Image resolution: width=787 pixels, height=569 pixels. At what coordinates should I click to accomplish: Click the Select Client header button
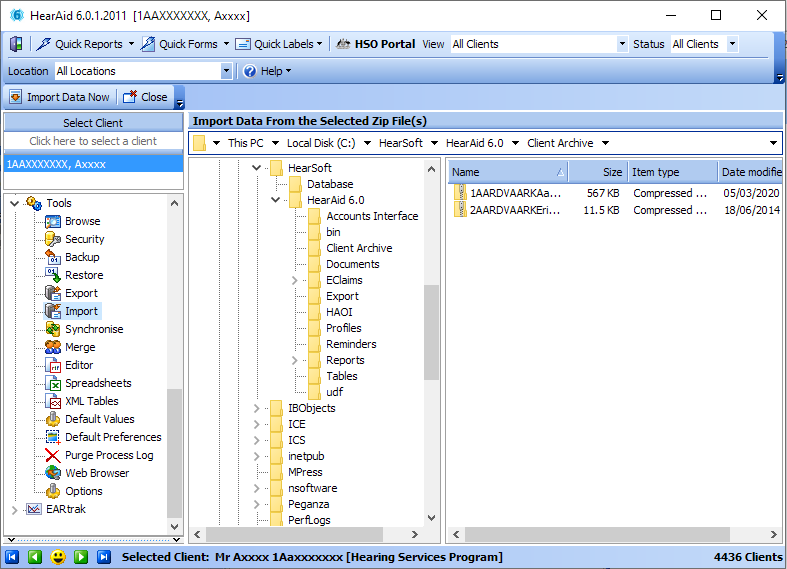[93, 123]
